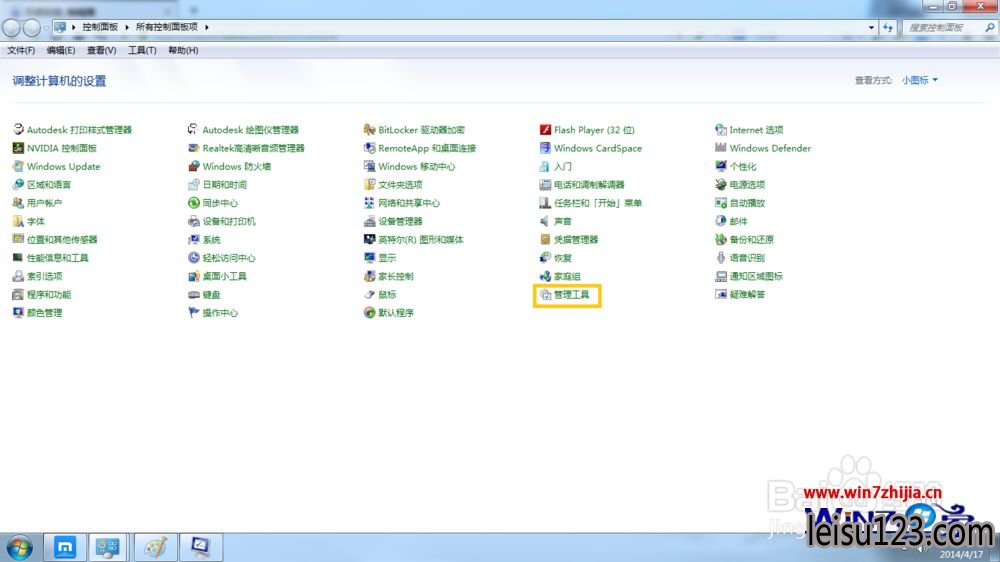Open the 设备和打印机 icon
Image resolution: width=1000 pixels, height=562 pixels.
coord(194,221)
